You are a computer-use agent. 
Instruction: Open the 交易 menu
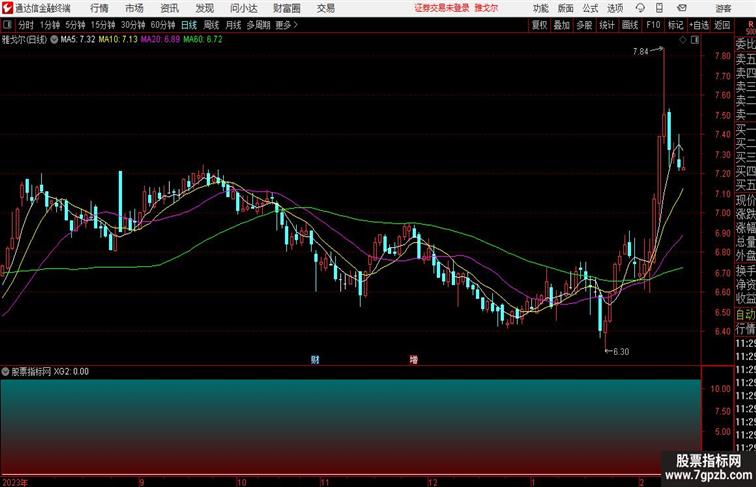pyautogui.click(x=325, y=8)
